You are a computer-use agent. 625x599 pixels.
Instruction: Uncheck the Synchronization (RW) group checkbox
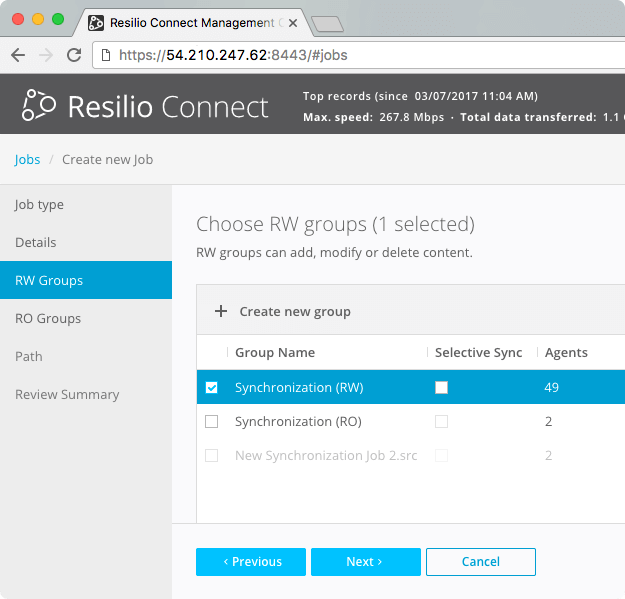211,387
